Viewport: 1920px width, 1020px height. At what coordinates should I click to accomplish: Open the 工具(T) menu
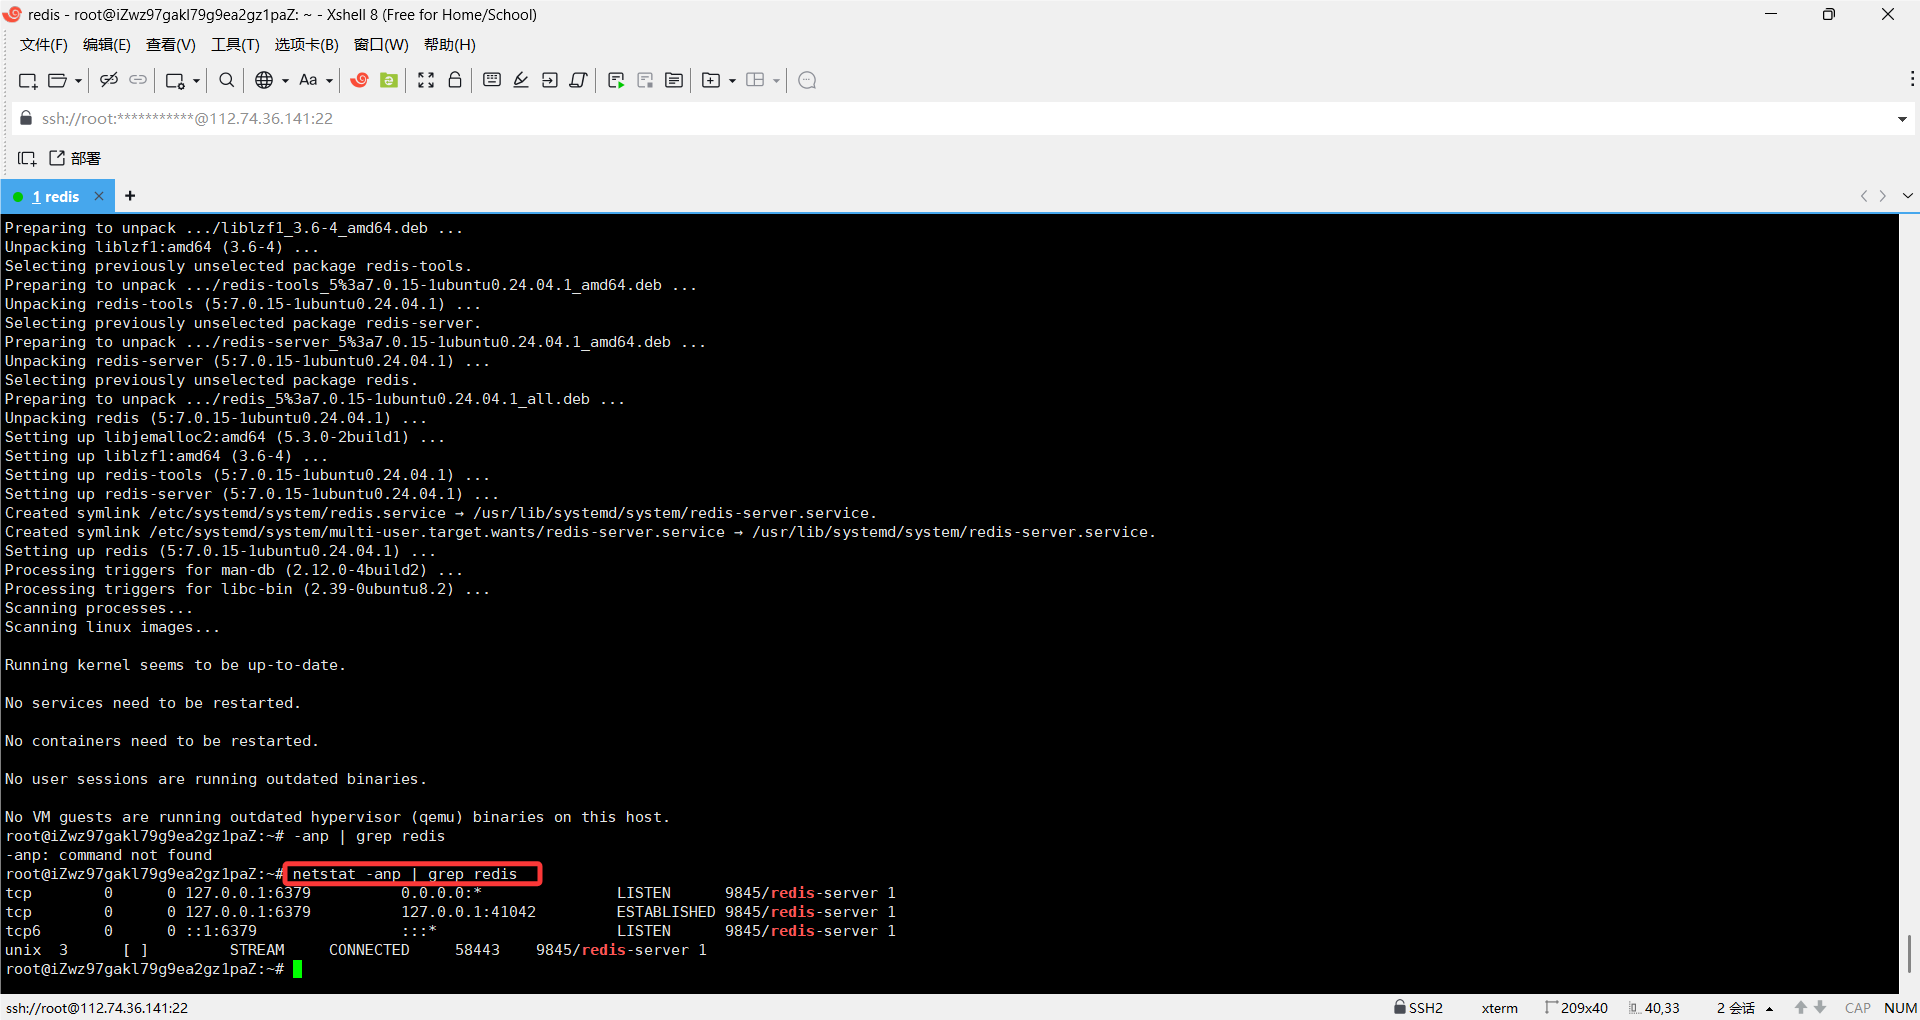(x=235, y=45)
